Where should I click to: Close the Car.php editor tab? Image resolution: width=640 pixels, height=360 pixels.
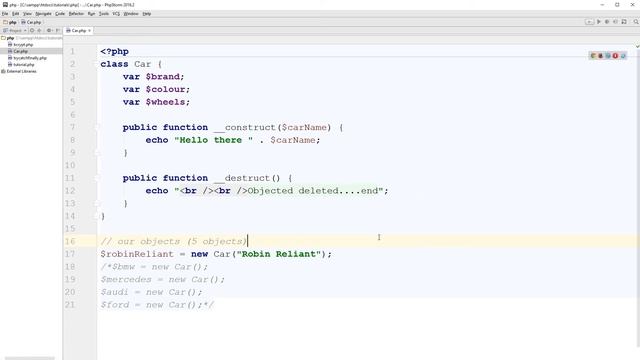point(89,31)
